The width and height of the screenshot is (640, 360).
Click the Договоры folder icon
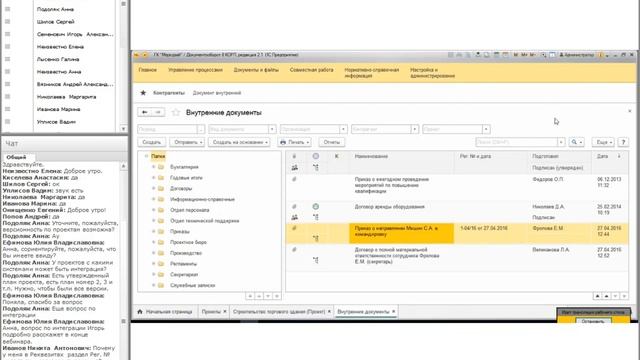tap(161, 189)
